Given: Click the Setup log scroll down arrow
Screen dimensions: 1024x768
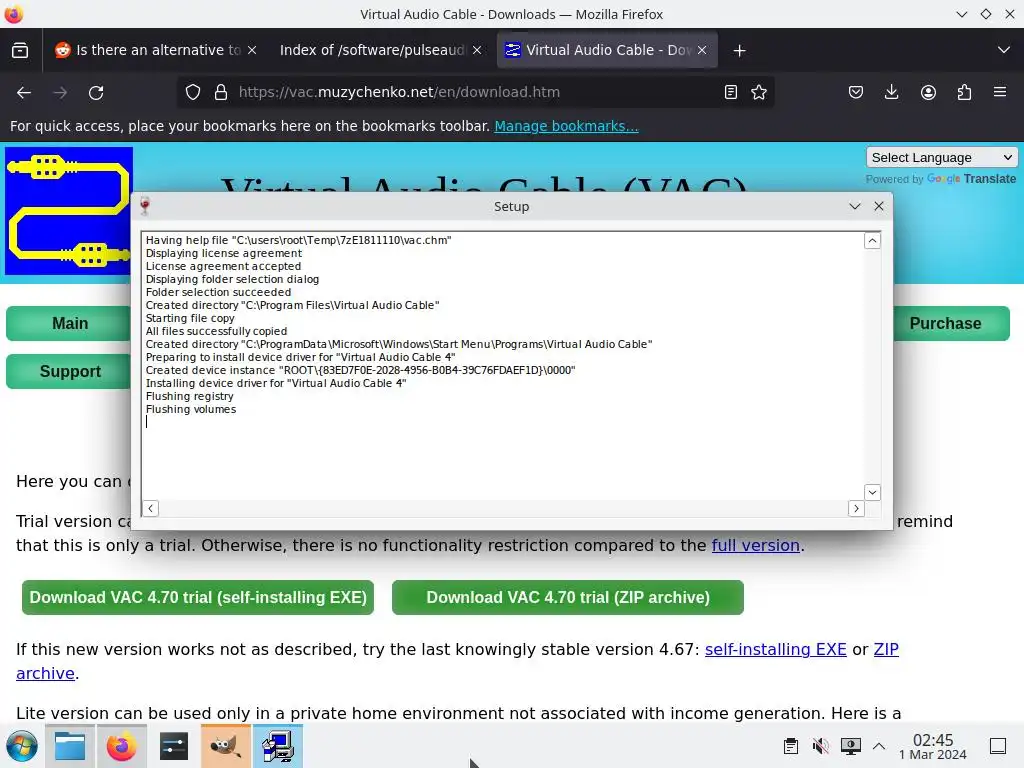Looking at the screenshot, I should click(x=872, y=492).
